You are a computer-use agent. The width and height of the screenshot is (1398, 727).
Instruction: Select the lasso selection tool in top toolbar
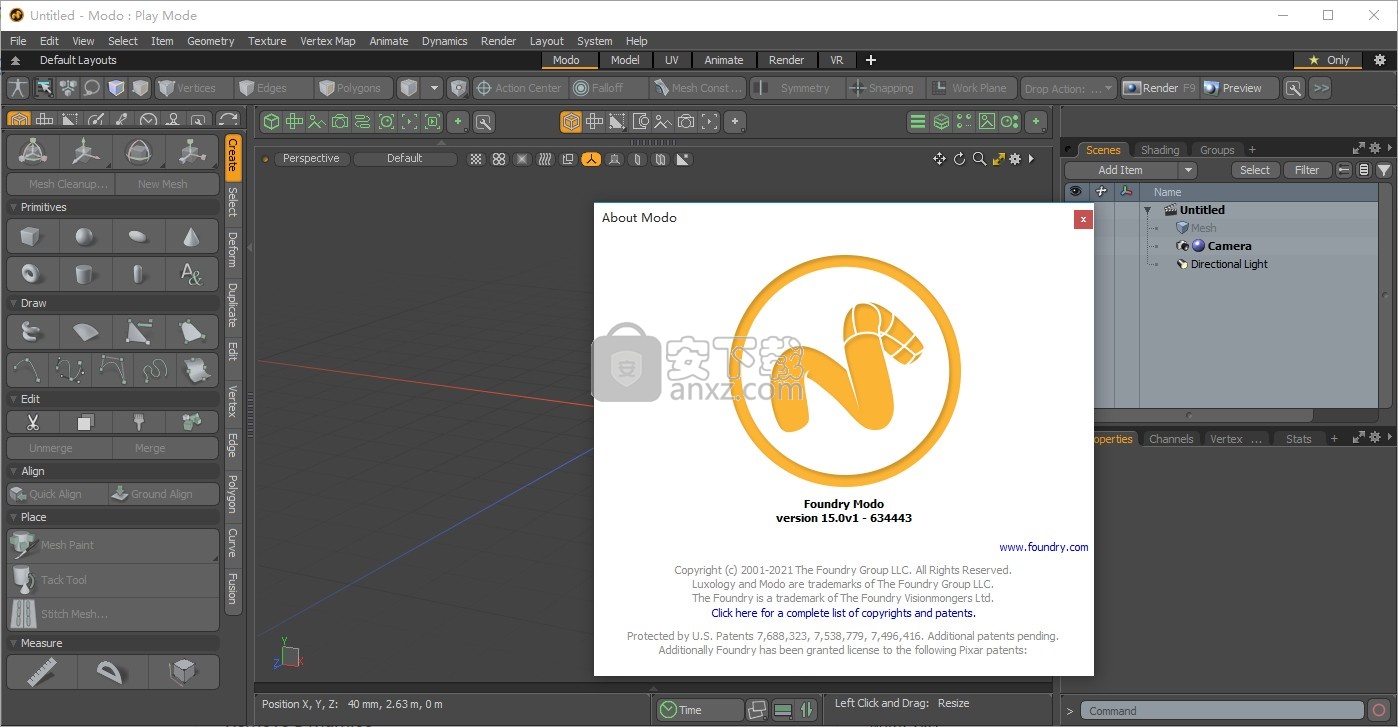[x=91, y=88]
